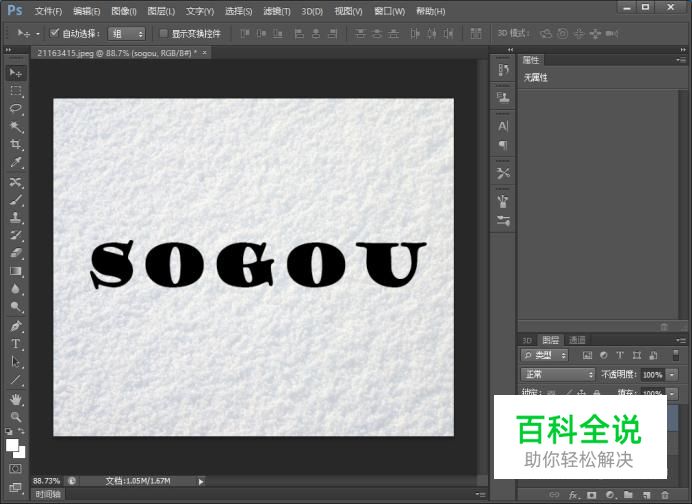Select the Gradient tool
The image size is (692, 504).
point(16,271)
